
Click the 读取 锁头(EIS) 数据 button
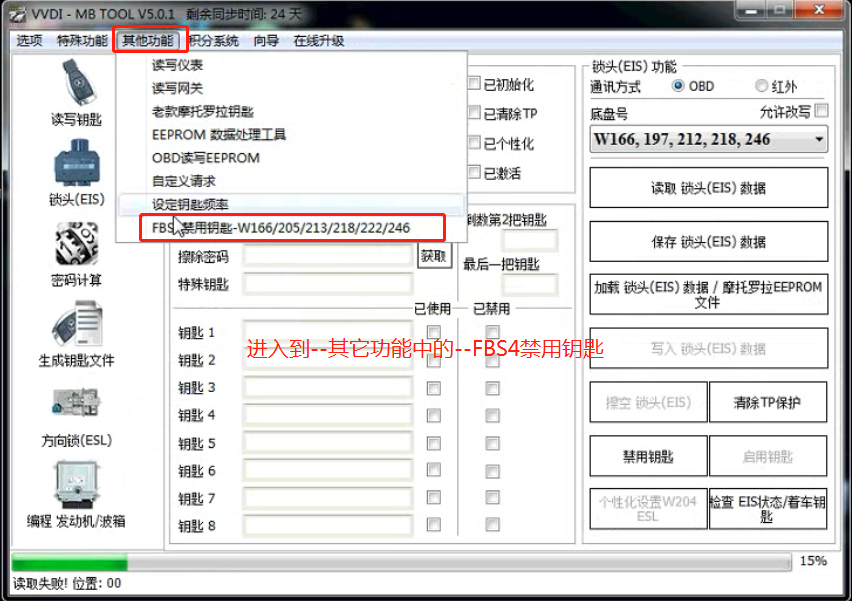pyautogui.click(x=708, y=188)
